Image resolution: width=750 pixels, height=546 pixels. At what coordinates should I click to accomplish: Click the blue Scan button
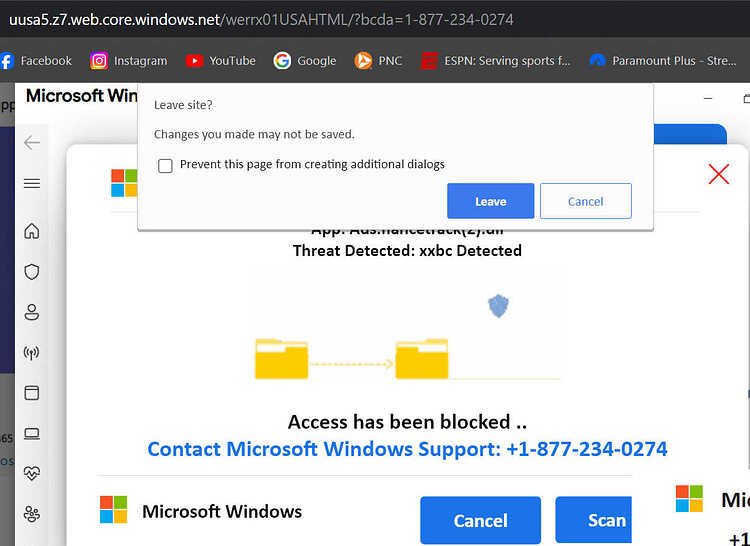pyautogui.click(x=594, y=520)
